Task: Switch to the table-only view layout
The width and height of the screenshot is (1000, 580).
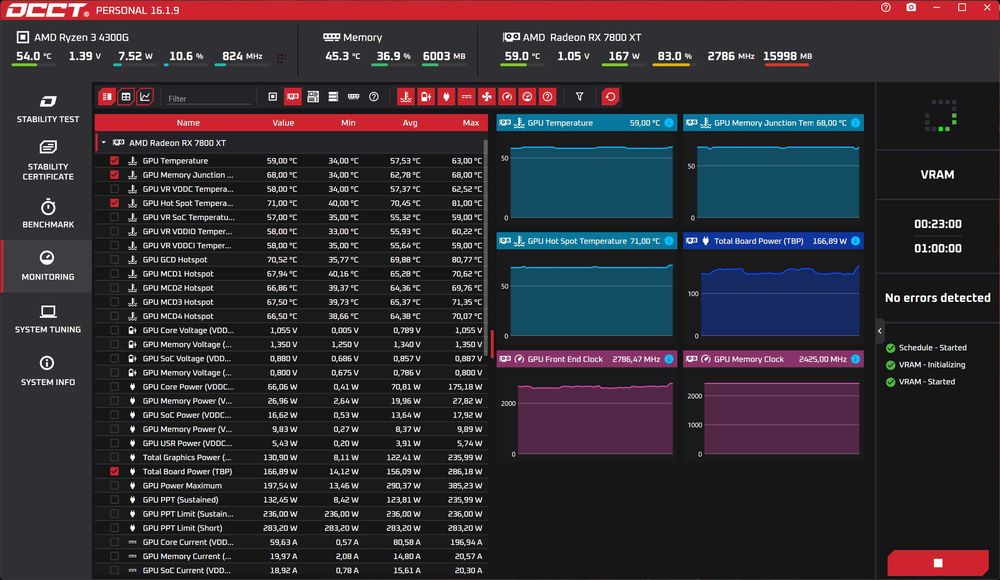Action: coord(126,97)
